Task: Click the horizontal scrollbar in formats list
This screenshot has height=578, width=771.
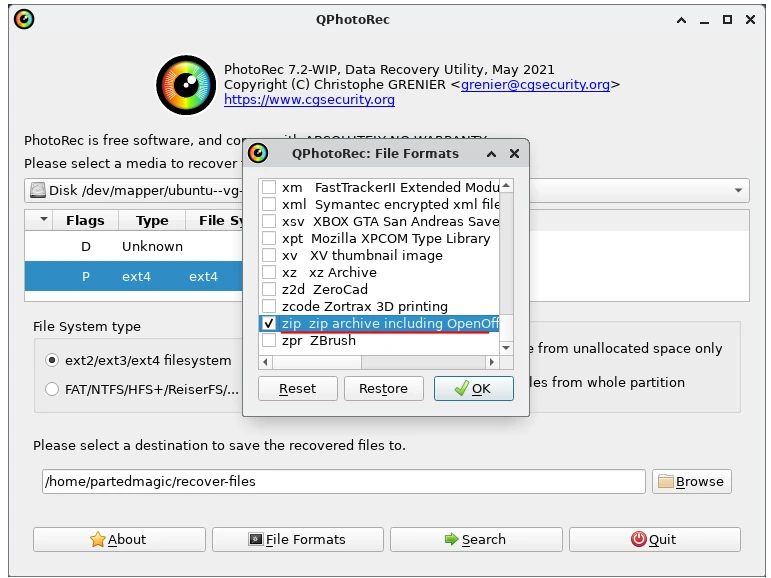Action: click(x=380, y=360)
